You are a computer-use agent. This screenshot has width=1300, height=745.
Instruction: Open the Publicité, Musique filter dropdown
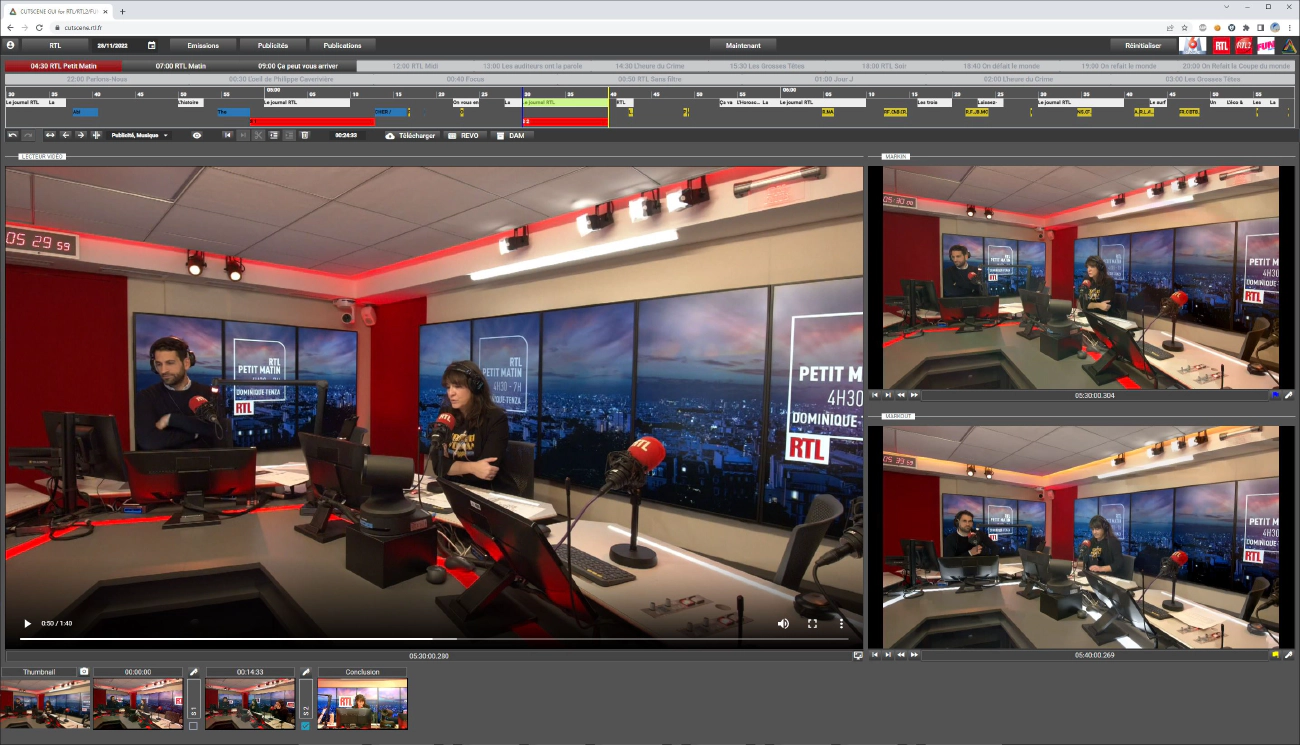[139, 135]
